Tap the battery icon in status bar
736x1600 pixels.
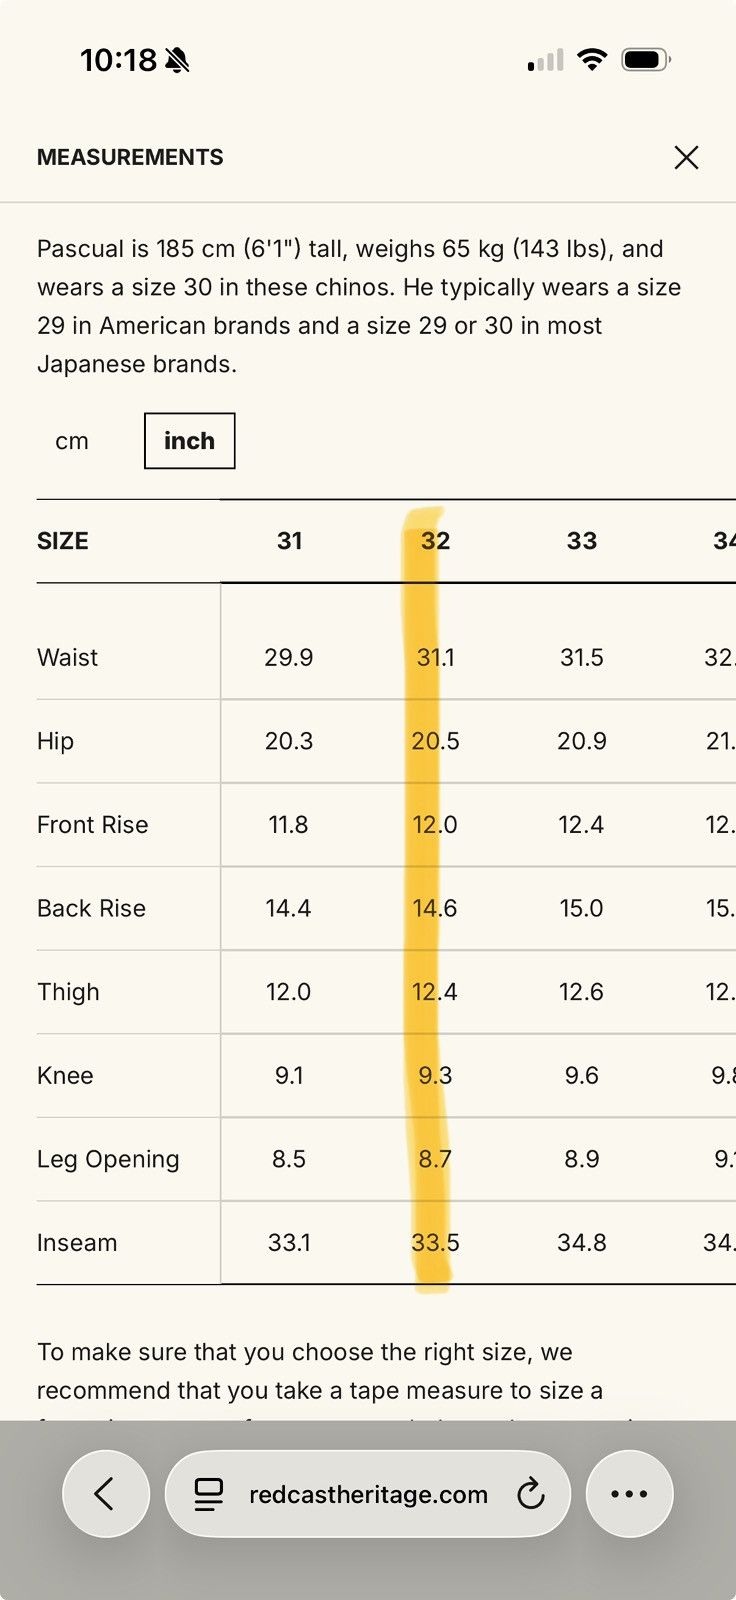click(x=646, y=60)
